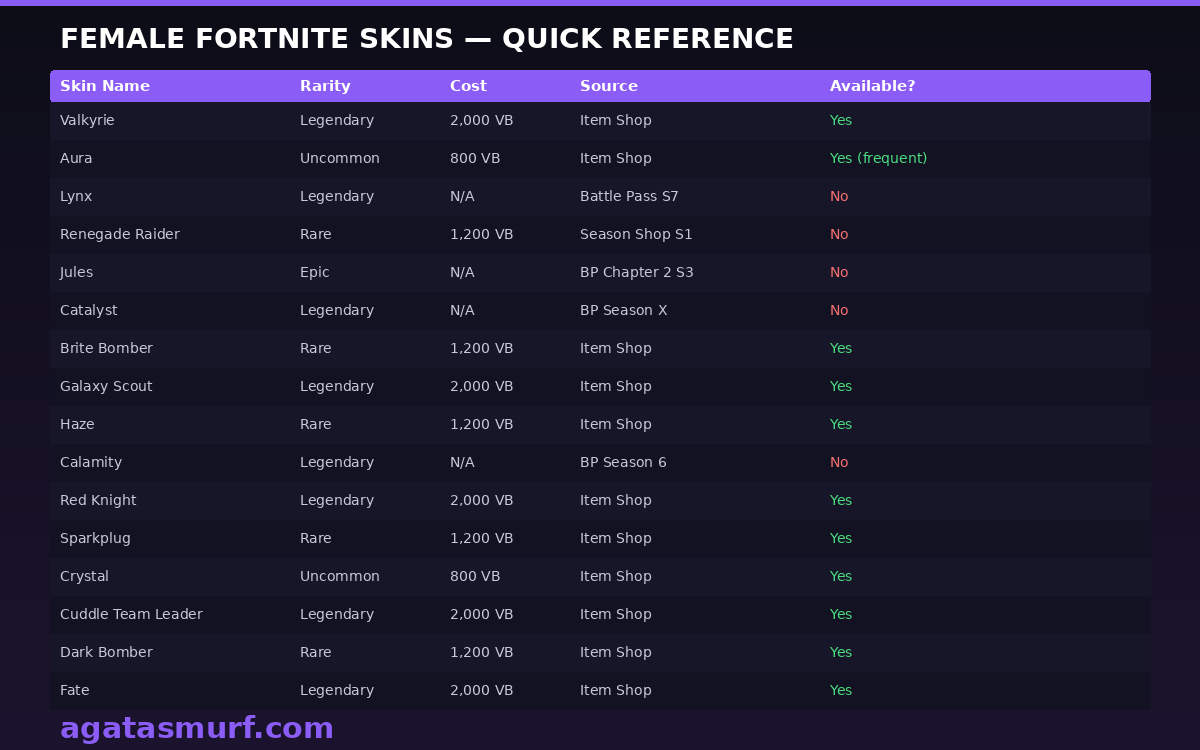The height and width of the screenshot is (750, 1200).
Task: Click 'BP Season X' source cell
Action: click(x=624, y=310)
